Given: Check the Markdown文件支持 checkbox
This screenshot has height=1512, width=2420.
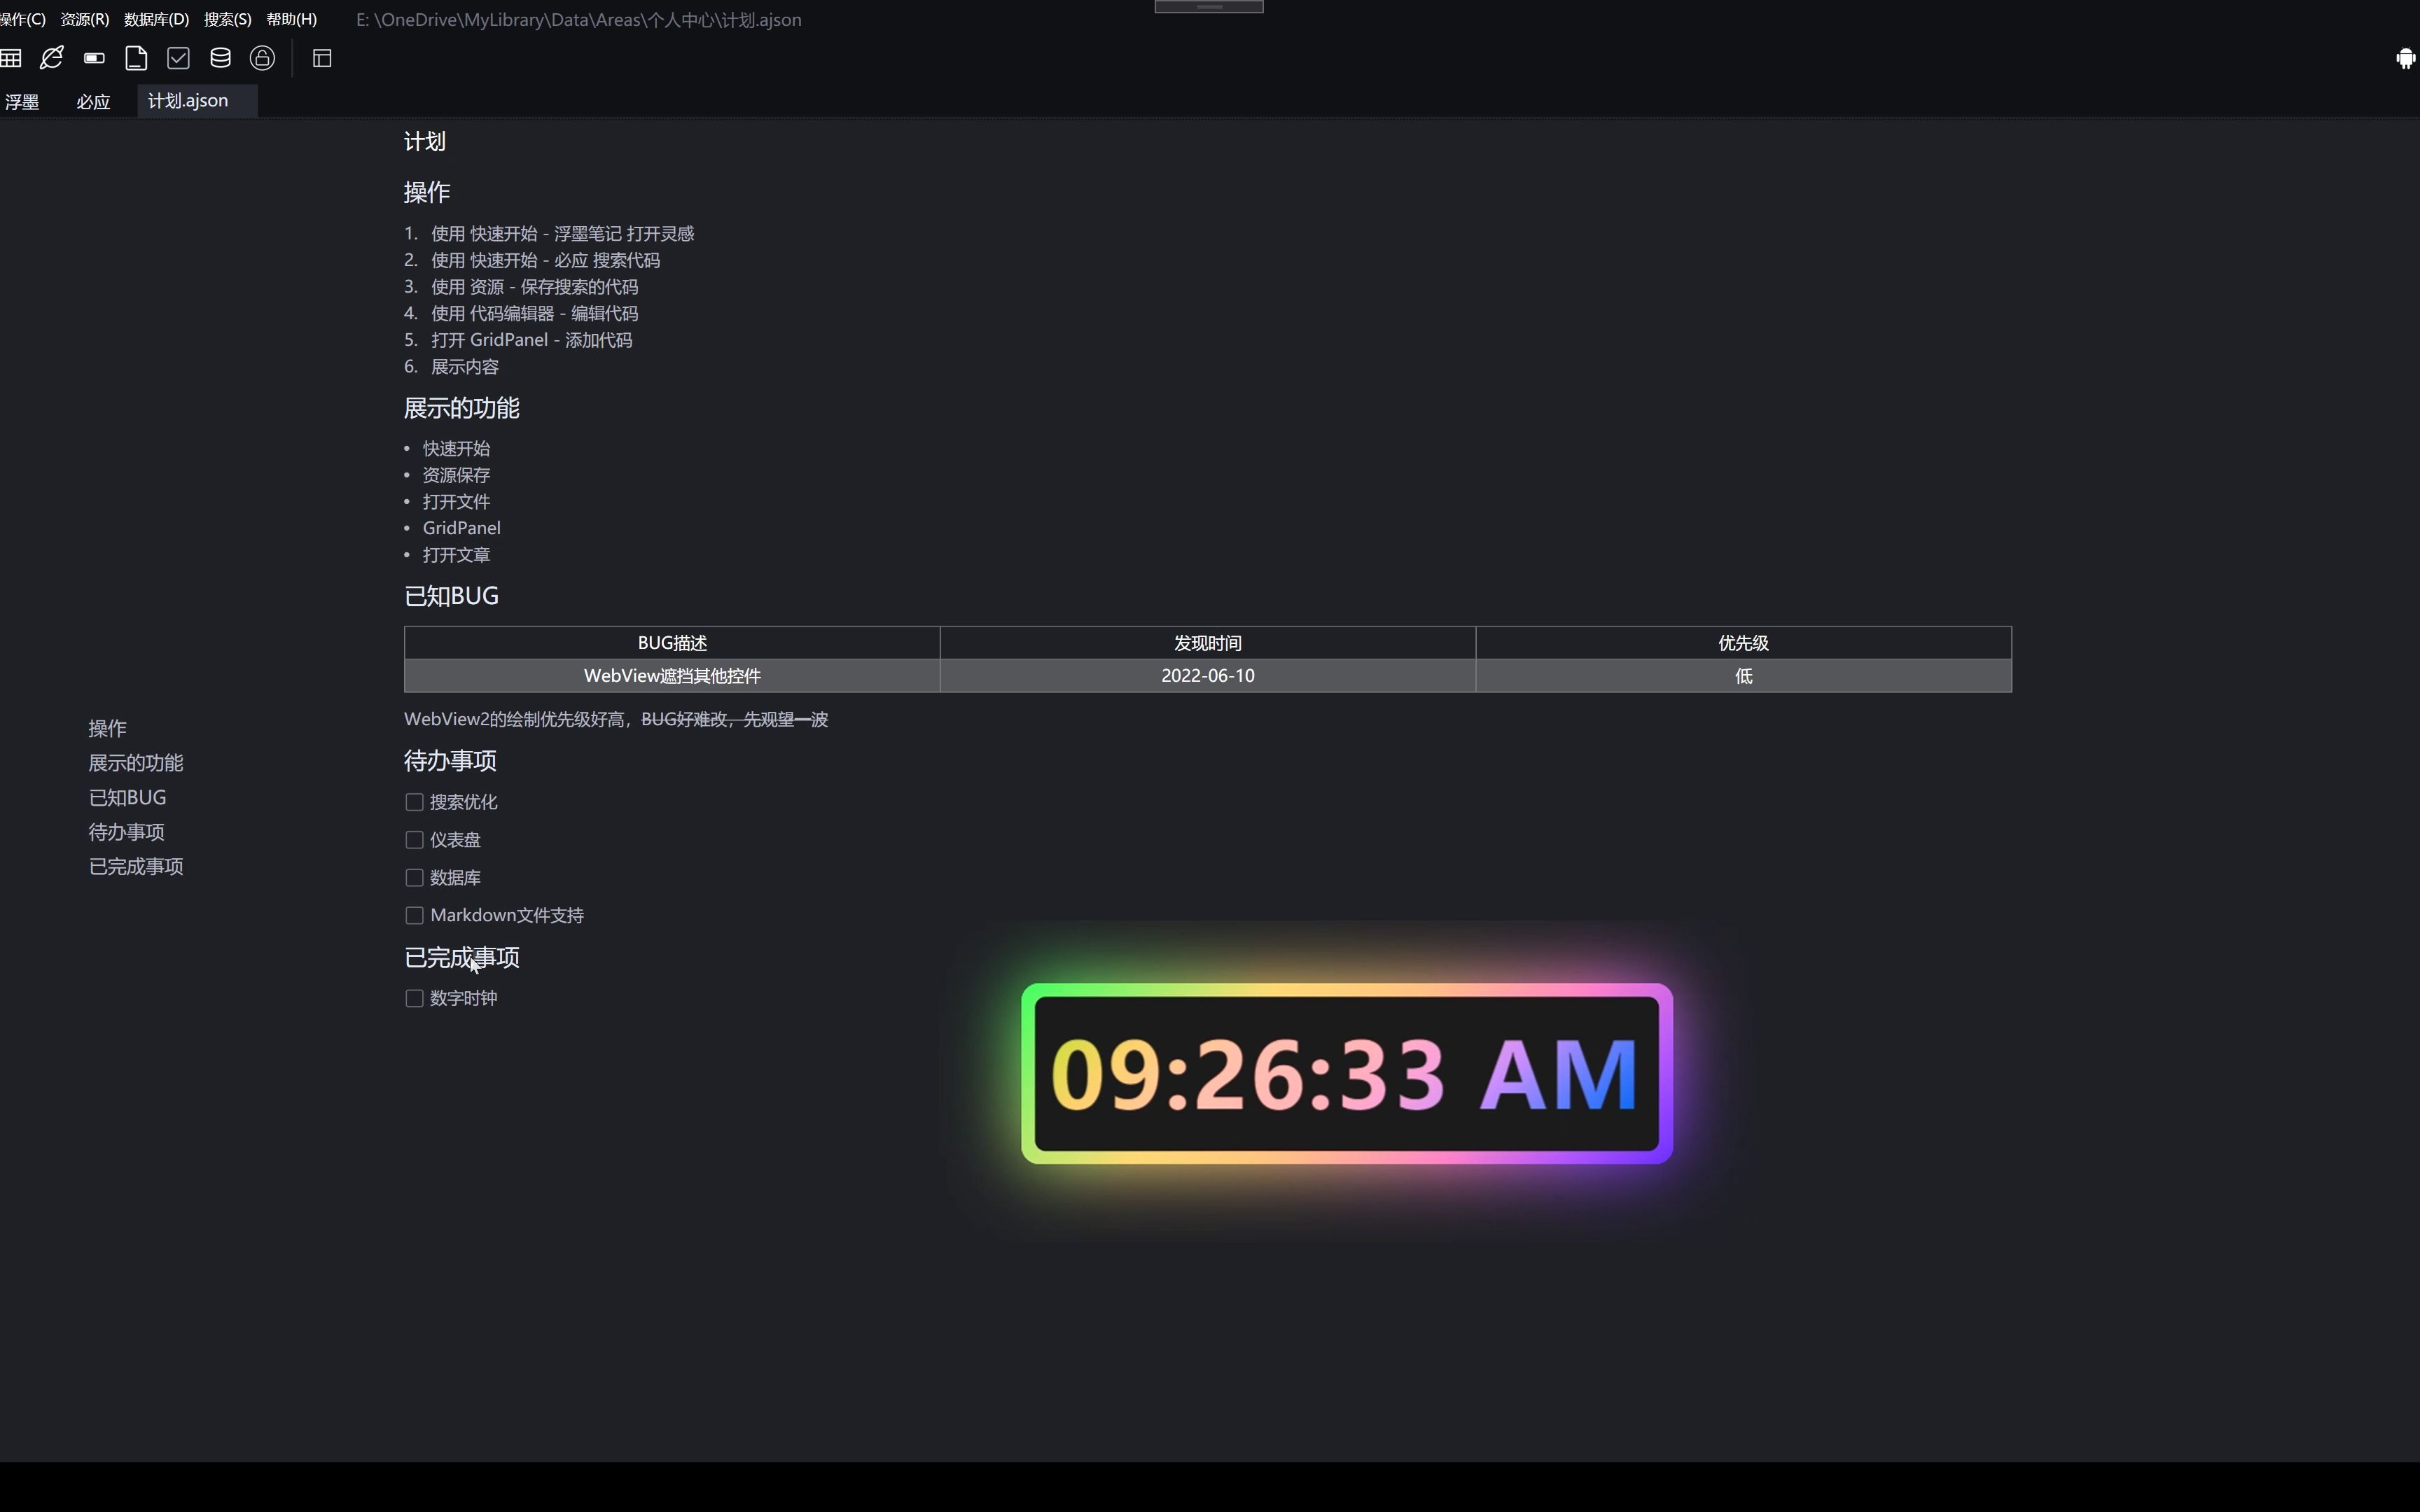Looking at the screenshot, I should (x=414, y=915).
